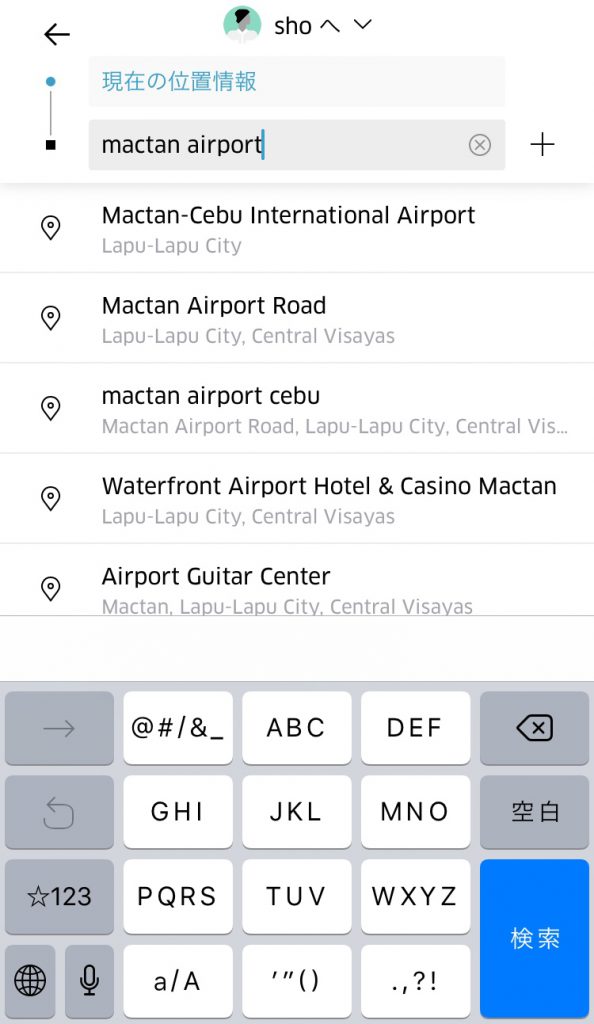Image resolution: width=594 pixels, height=1024 pixels.
Task: Tap the 空白 space key
Action: 535,812
